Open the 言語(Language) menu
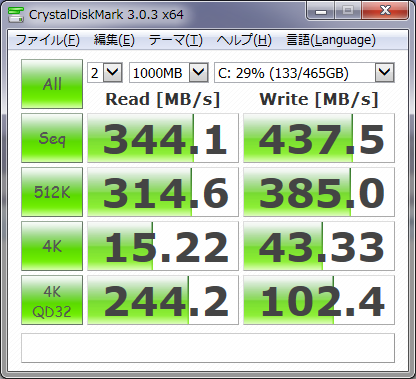416x379 pixels. click(x=331, y=40)
